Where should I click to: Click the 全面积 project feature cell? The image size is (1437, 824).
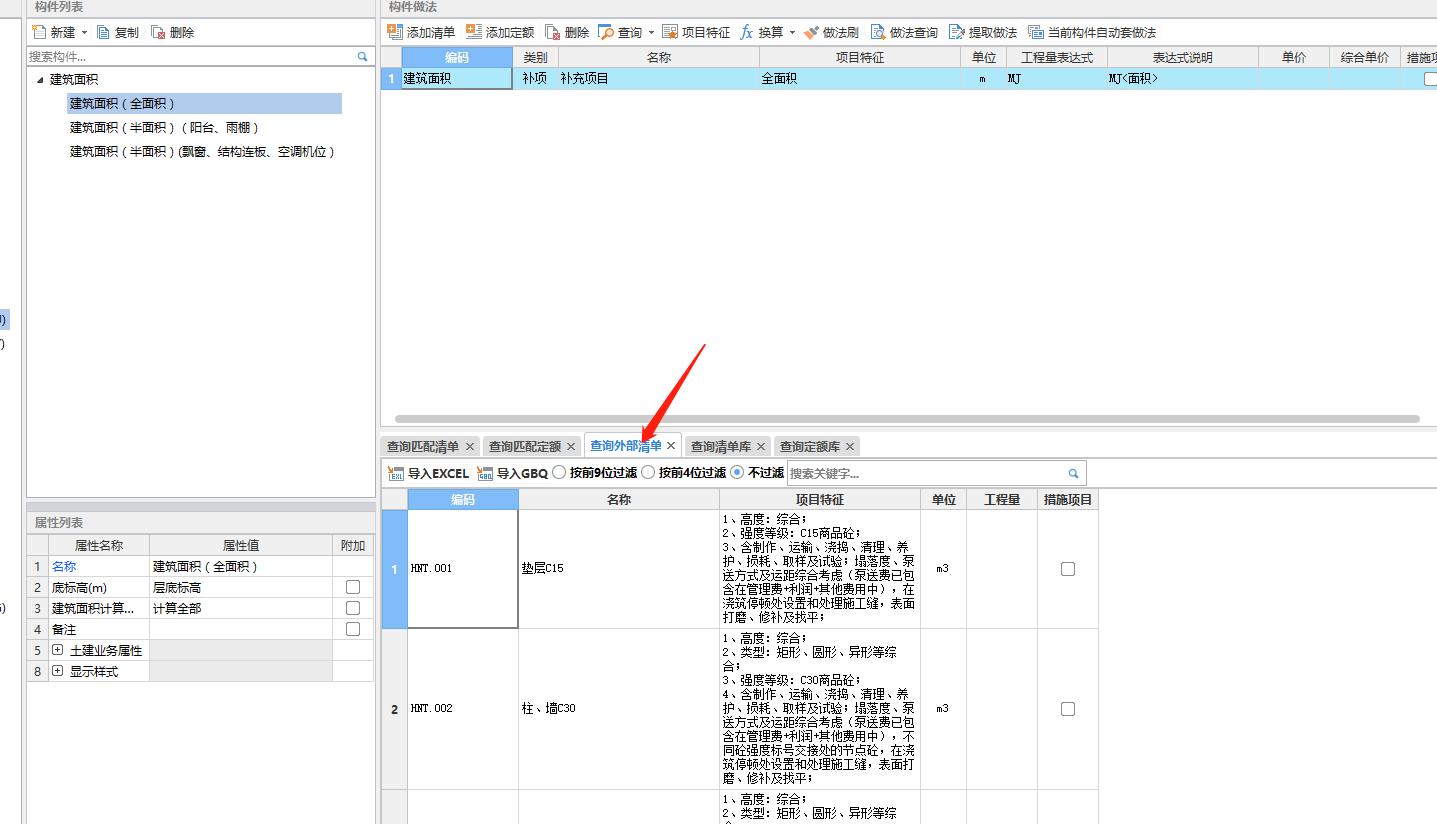point(860,78)
